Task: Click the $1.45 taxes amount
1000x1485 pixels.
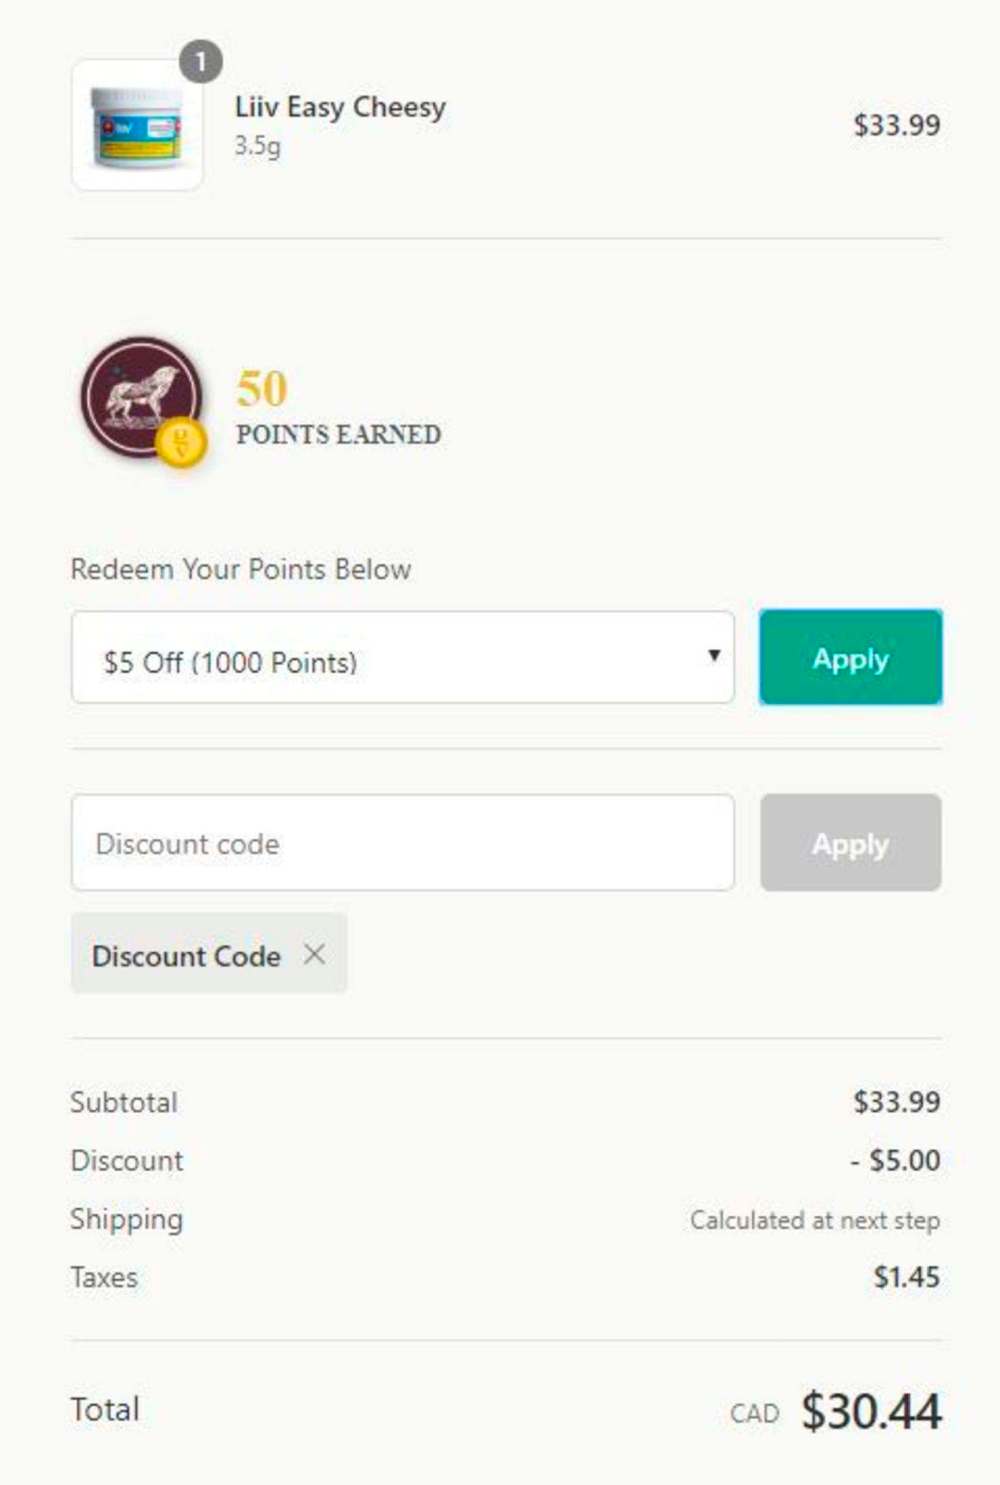Action: 906,1277
